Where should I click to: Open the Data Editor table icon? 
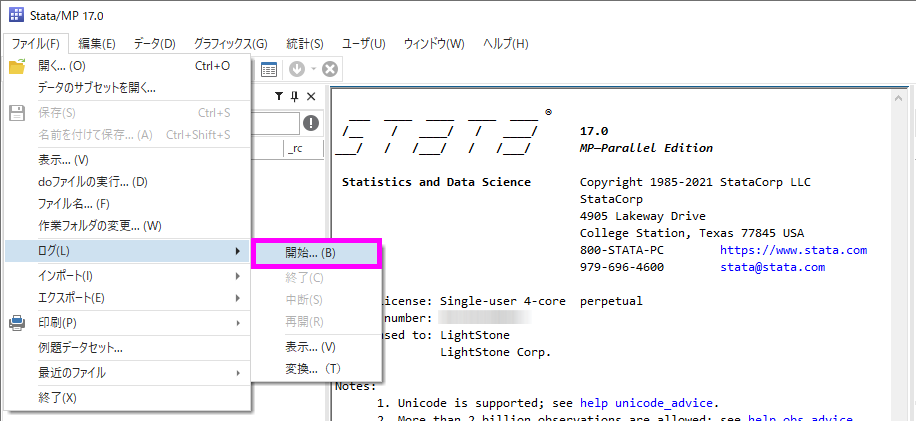269,69
